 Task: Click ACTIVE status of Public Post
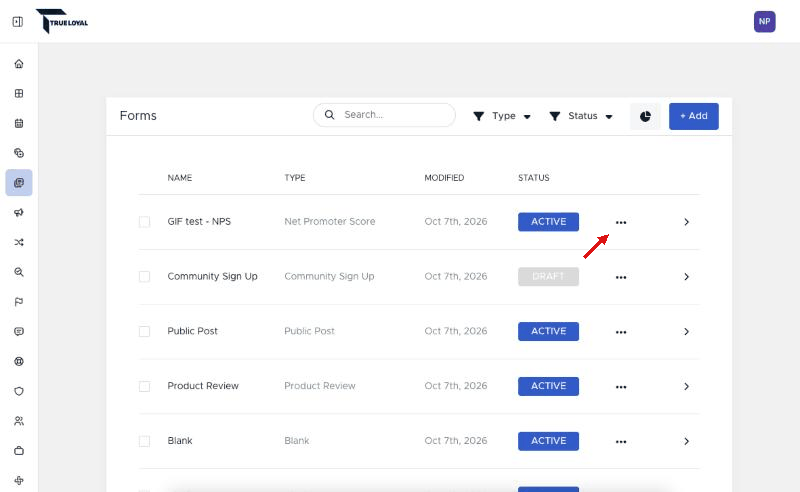[x=548, y=331]
